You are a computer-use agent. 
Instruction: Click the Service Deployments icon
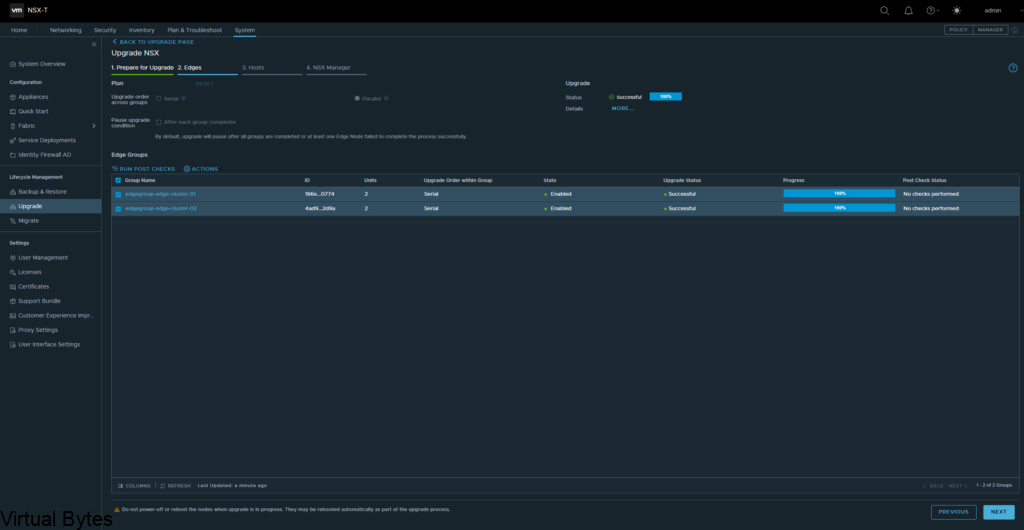[x=13, y=140]
